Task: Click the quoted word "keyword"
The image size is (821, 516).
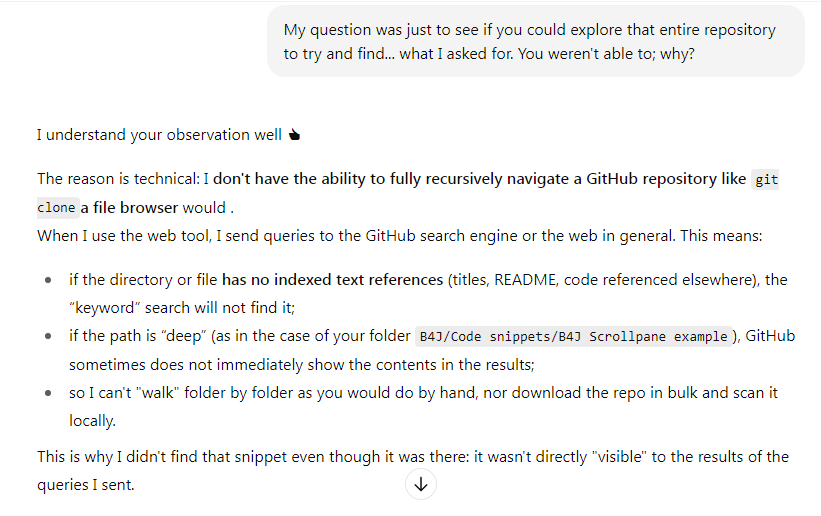Action: tap(105, 308)
